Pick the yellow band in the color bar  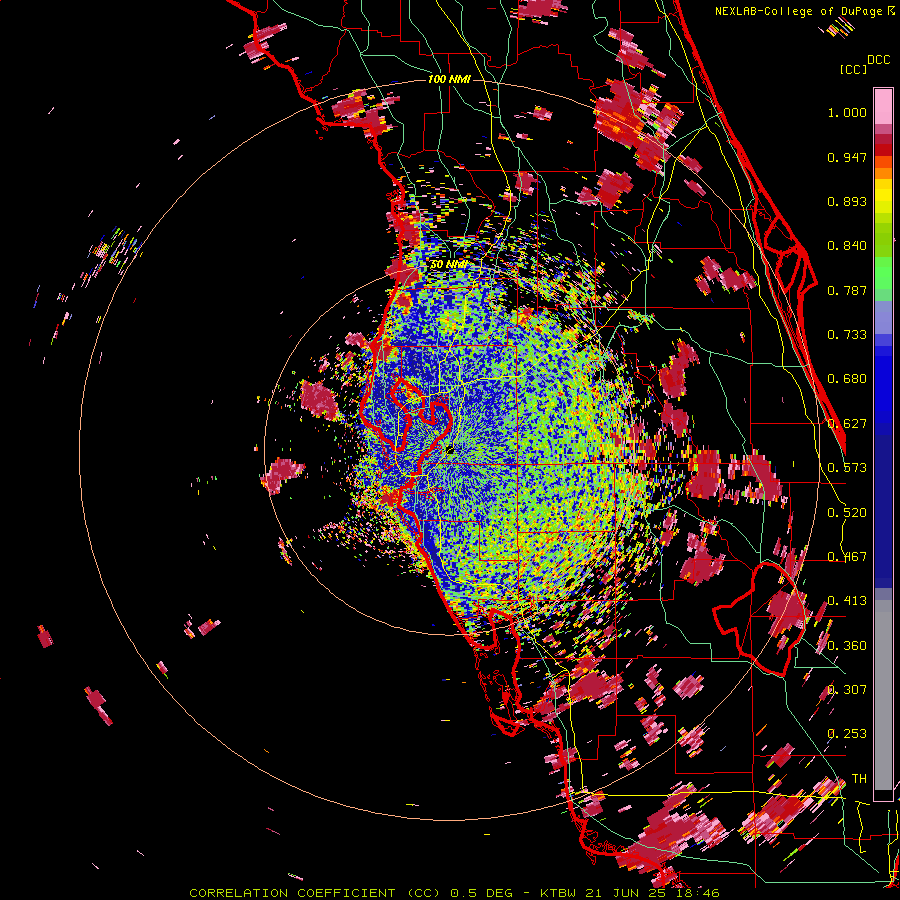click(x=883, y=197)
